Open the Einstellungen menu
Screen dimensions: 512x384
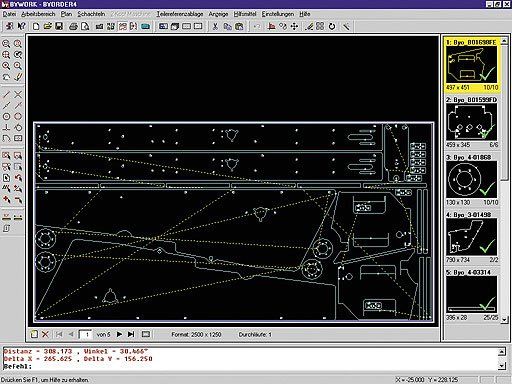tap(278, 14)
